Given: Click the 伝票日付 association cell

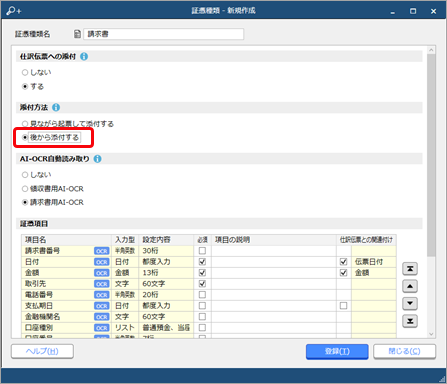Looking at the screenshot, I should pos(374,262).
